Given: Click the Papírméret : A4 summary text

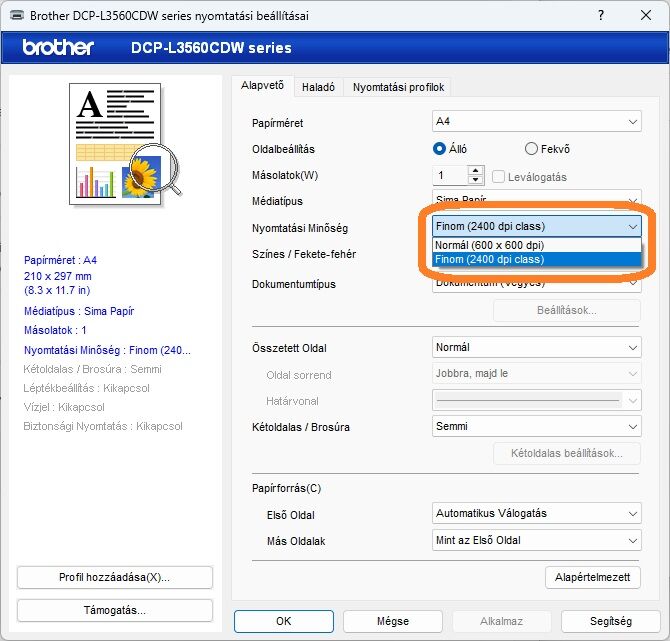Looking at the screenshot, I should [x=60, y=260].
